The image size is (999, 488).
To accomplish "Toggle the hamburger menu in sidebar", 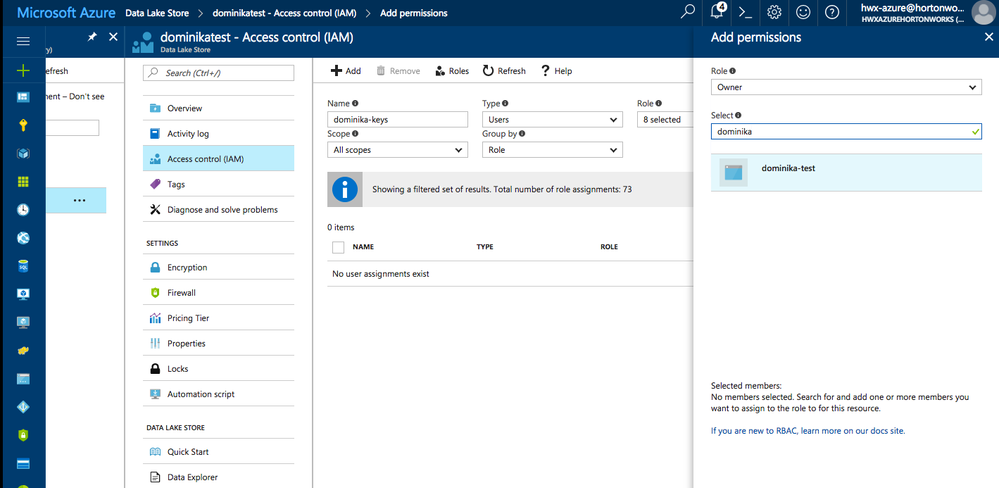I will pos(23,41).
